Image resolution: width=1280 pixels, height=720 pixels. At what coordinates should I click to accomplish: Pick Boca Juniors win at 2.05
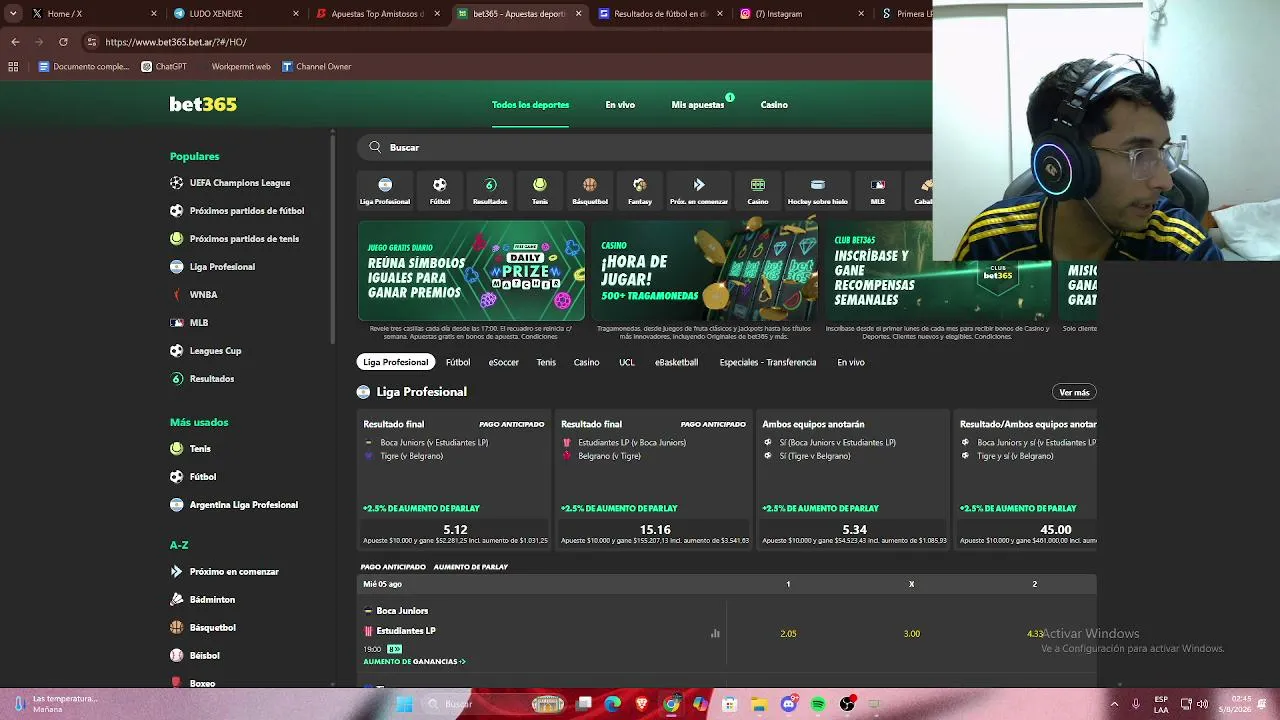(788, 633)
